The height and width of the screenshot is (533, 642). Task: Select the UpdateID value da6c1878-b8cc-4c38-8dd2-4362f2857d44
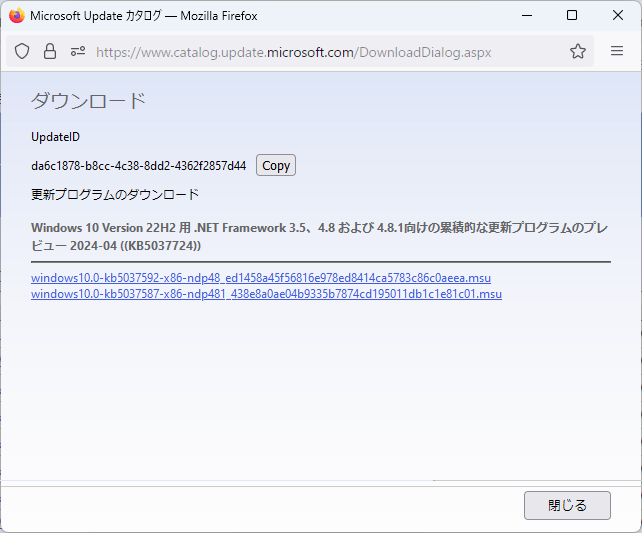pyautogui.click(x=138, y=166)
